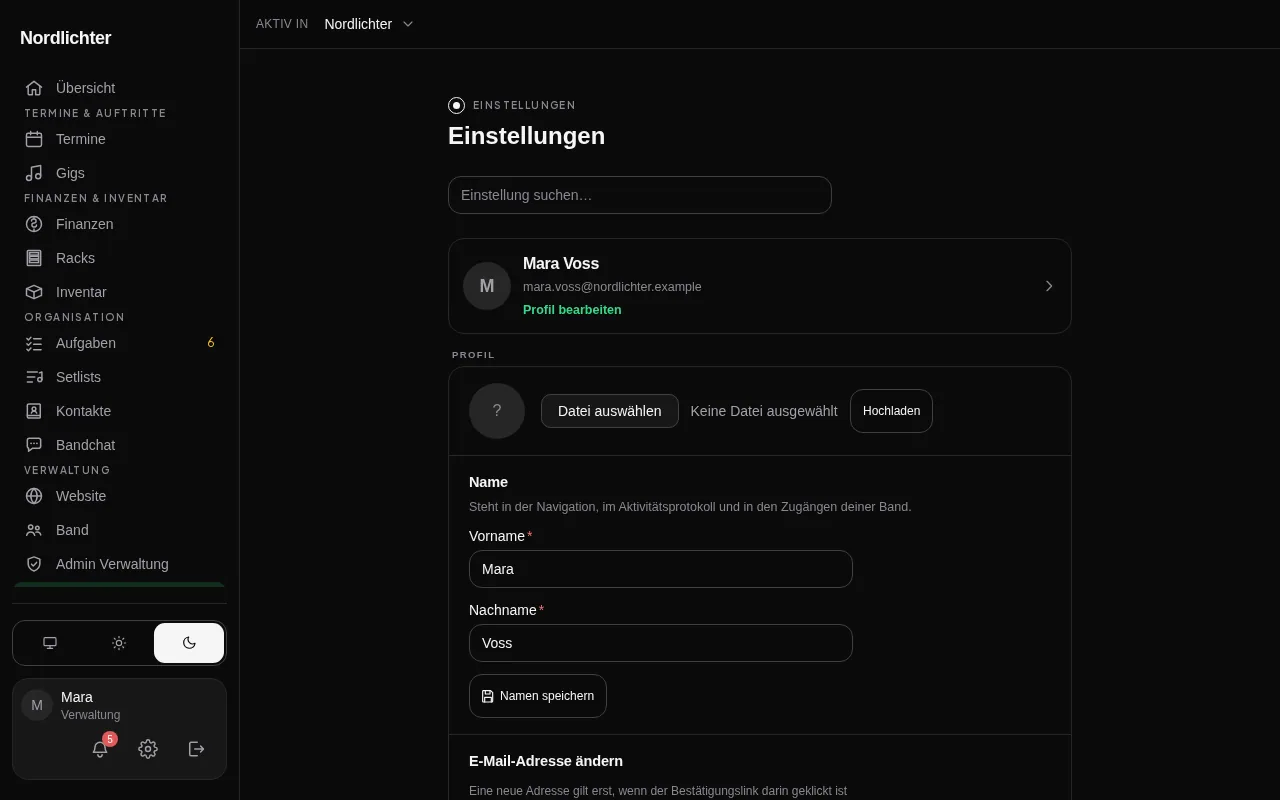Click the Datei auswählen button
This screenshot has width=1280, height=800.
(610, 411)
